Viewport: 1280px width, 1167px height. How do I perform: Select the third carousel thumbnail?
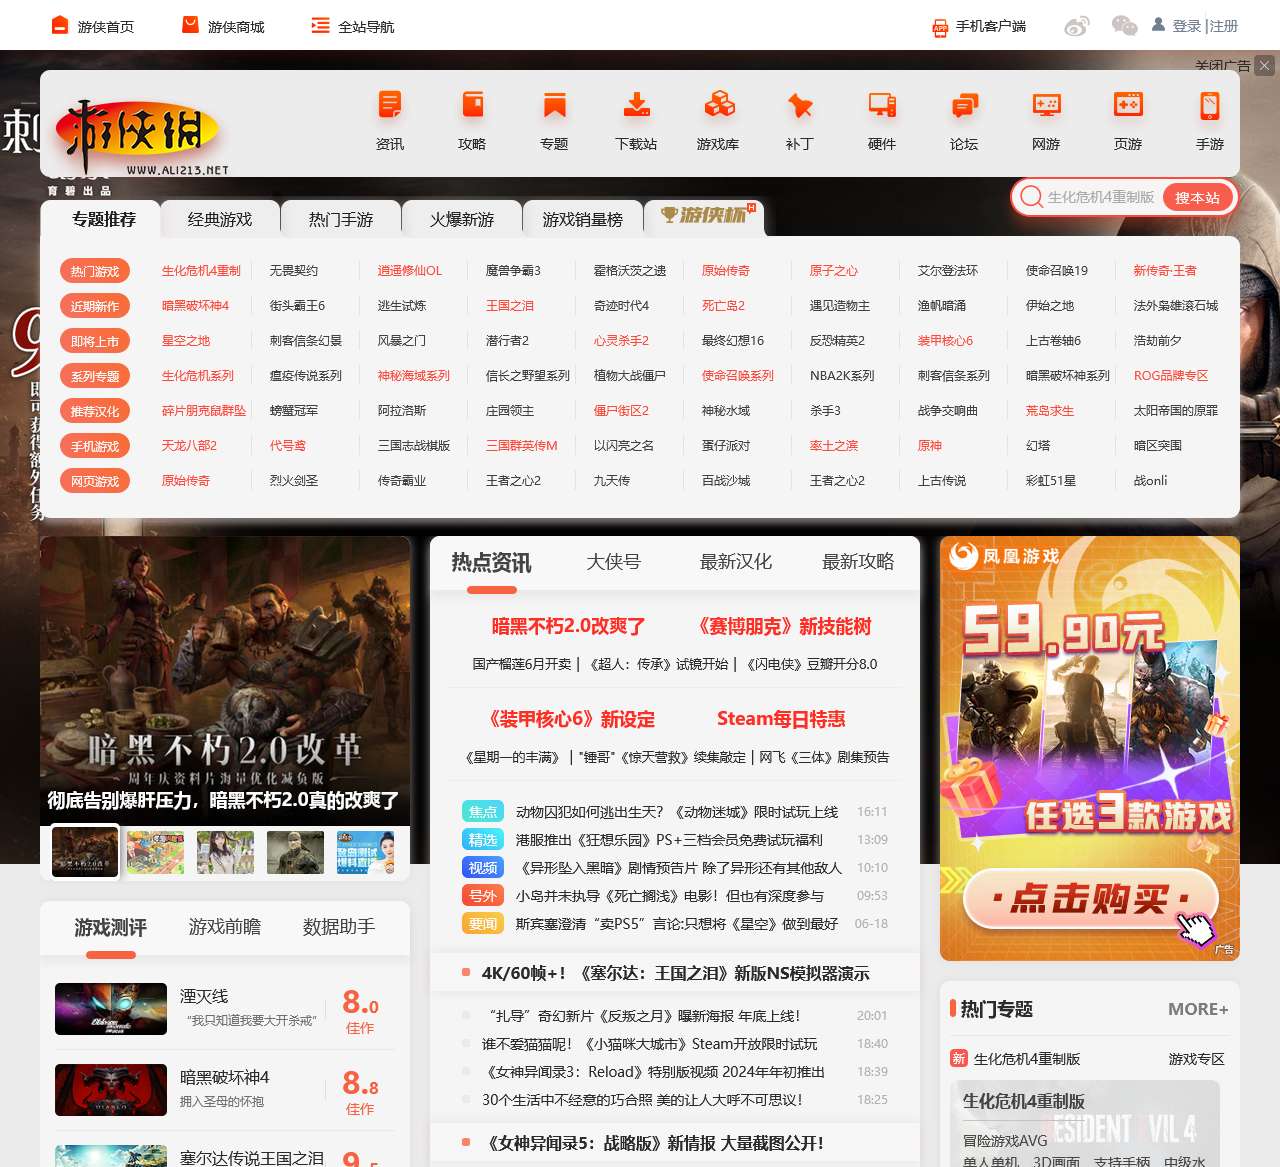point(225,852)
